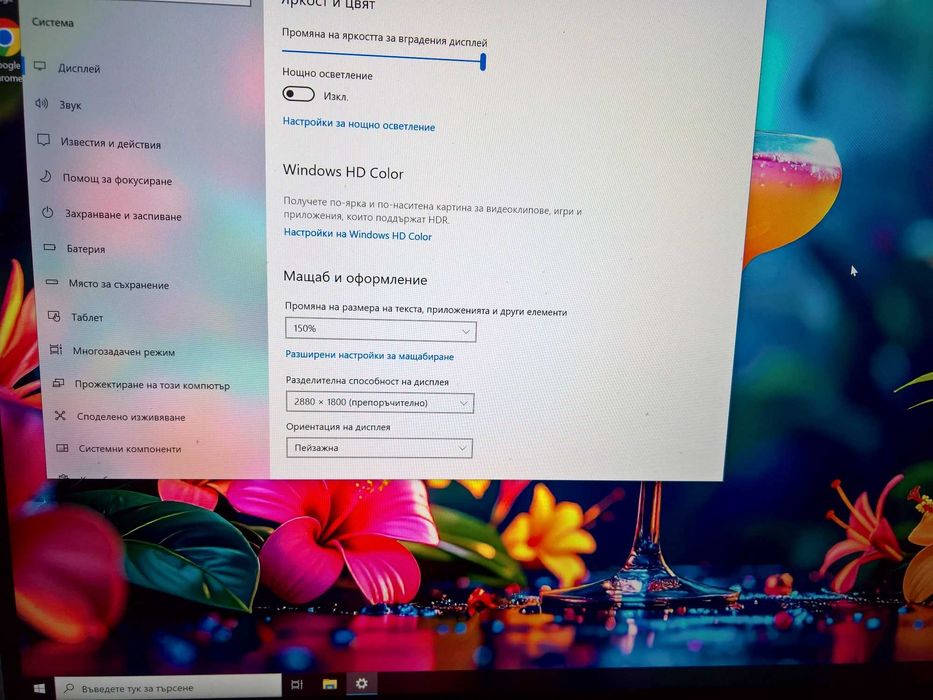Open Известия и действия settings
This screenshot has width=933, height=700.
point(111,143)
